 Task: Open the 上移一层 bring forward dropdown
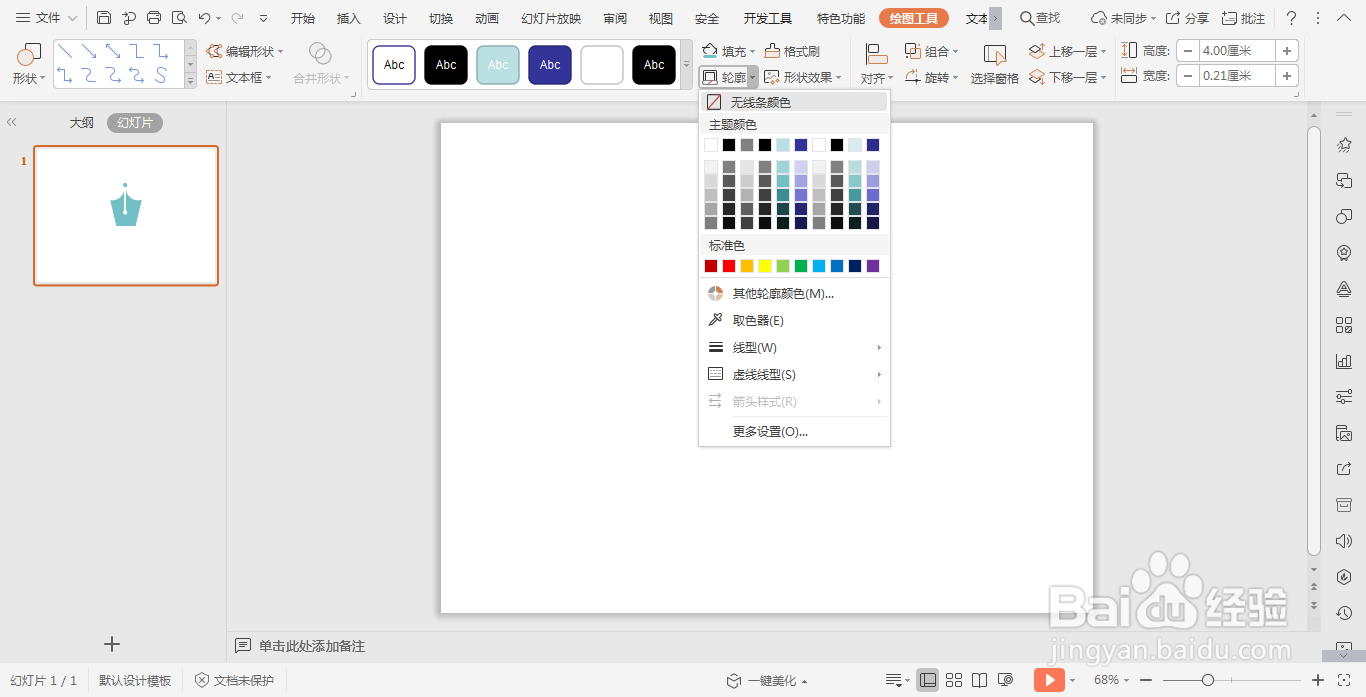1067,51
